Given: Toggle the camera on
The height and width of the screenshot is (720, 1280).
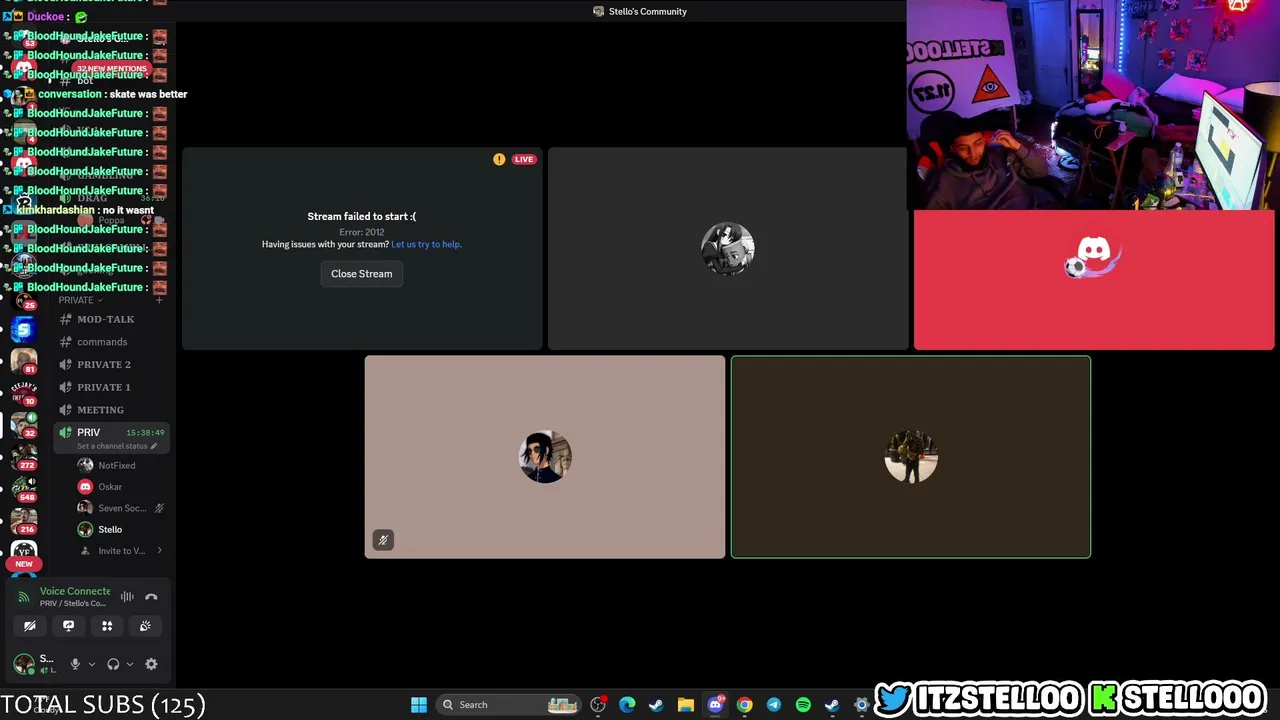Looking at the screenshot, I should [30, 626].
